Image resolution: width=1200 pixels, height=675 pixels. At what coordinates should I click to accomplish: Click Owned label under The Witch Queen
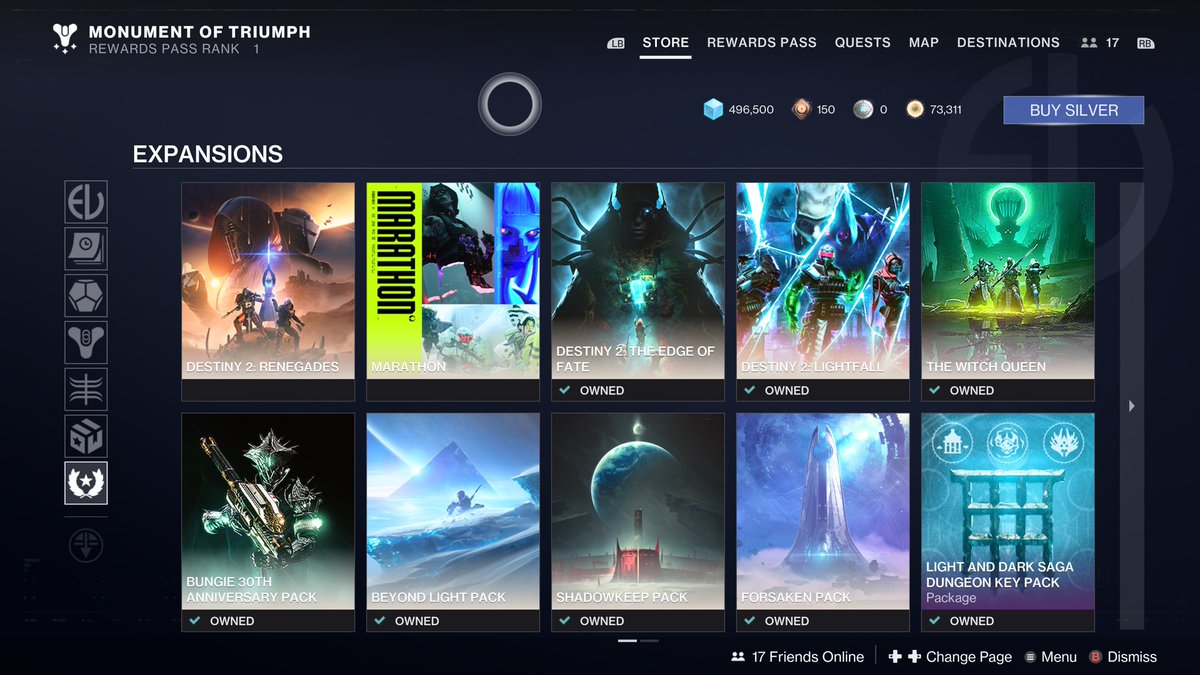[972, 390]
